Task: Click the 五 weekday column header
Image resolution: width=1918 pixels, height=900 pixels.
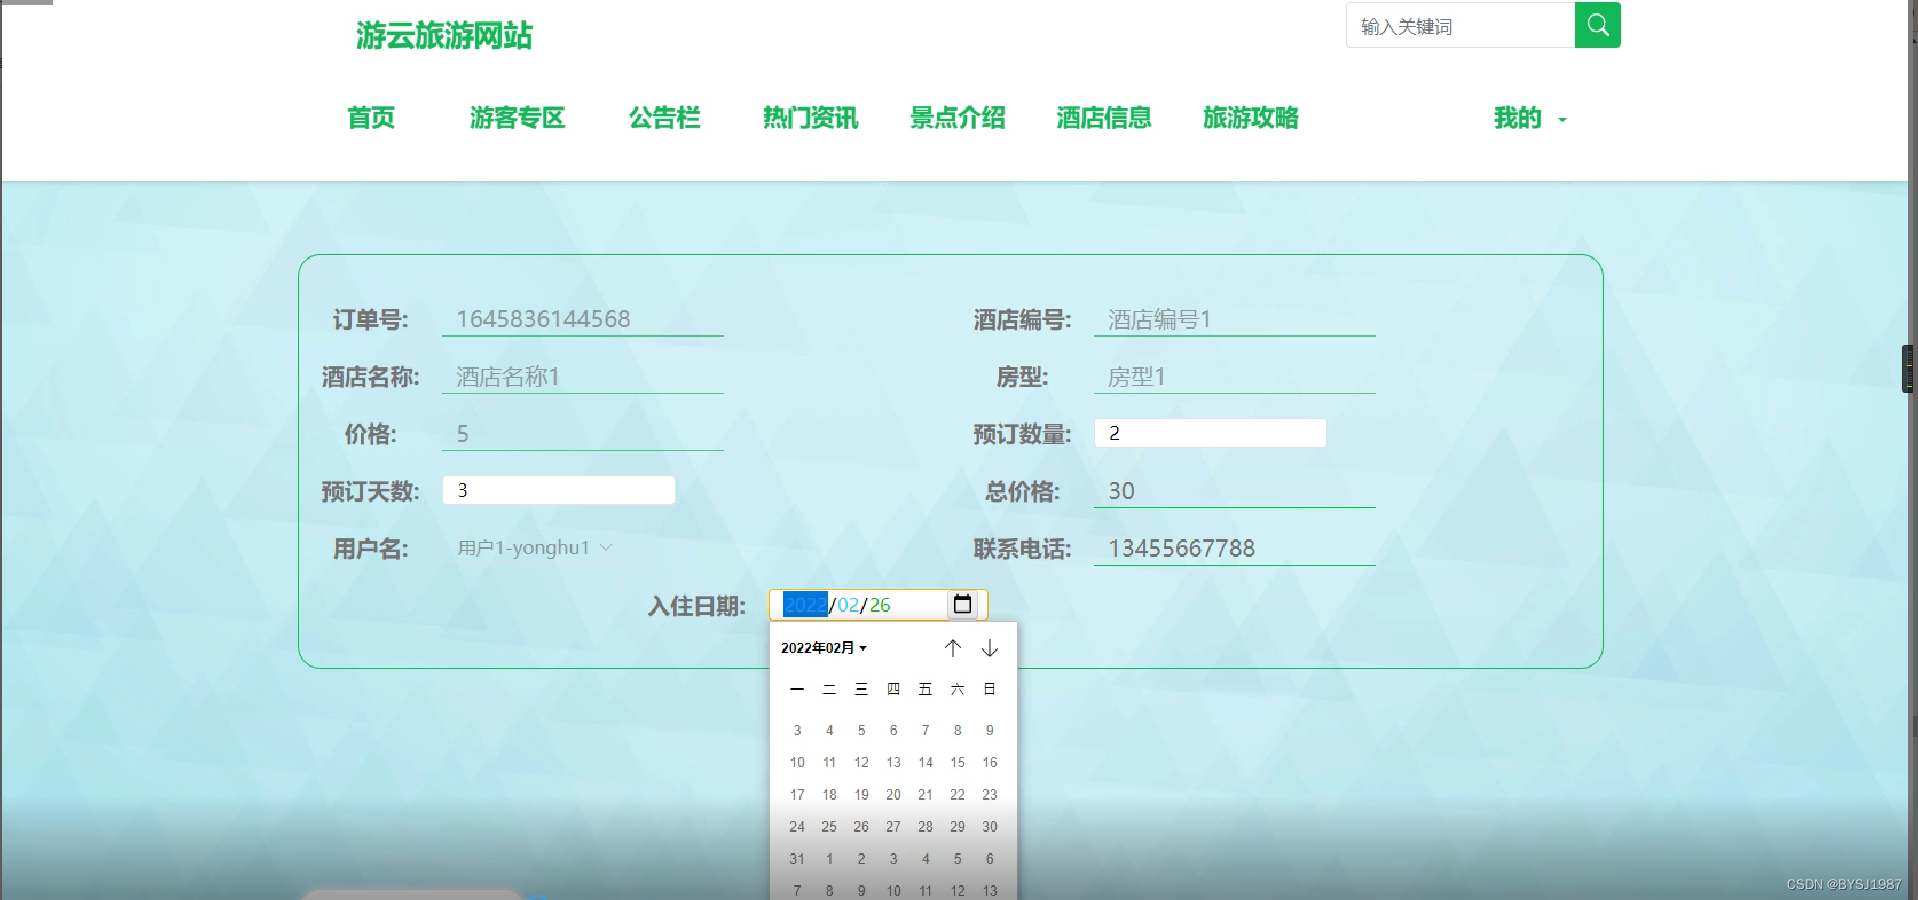Action: (x=925, y=689)
